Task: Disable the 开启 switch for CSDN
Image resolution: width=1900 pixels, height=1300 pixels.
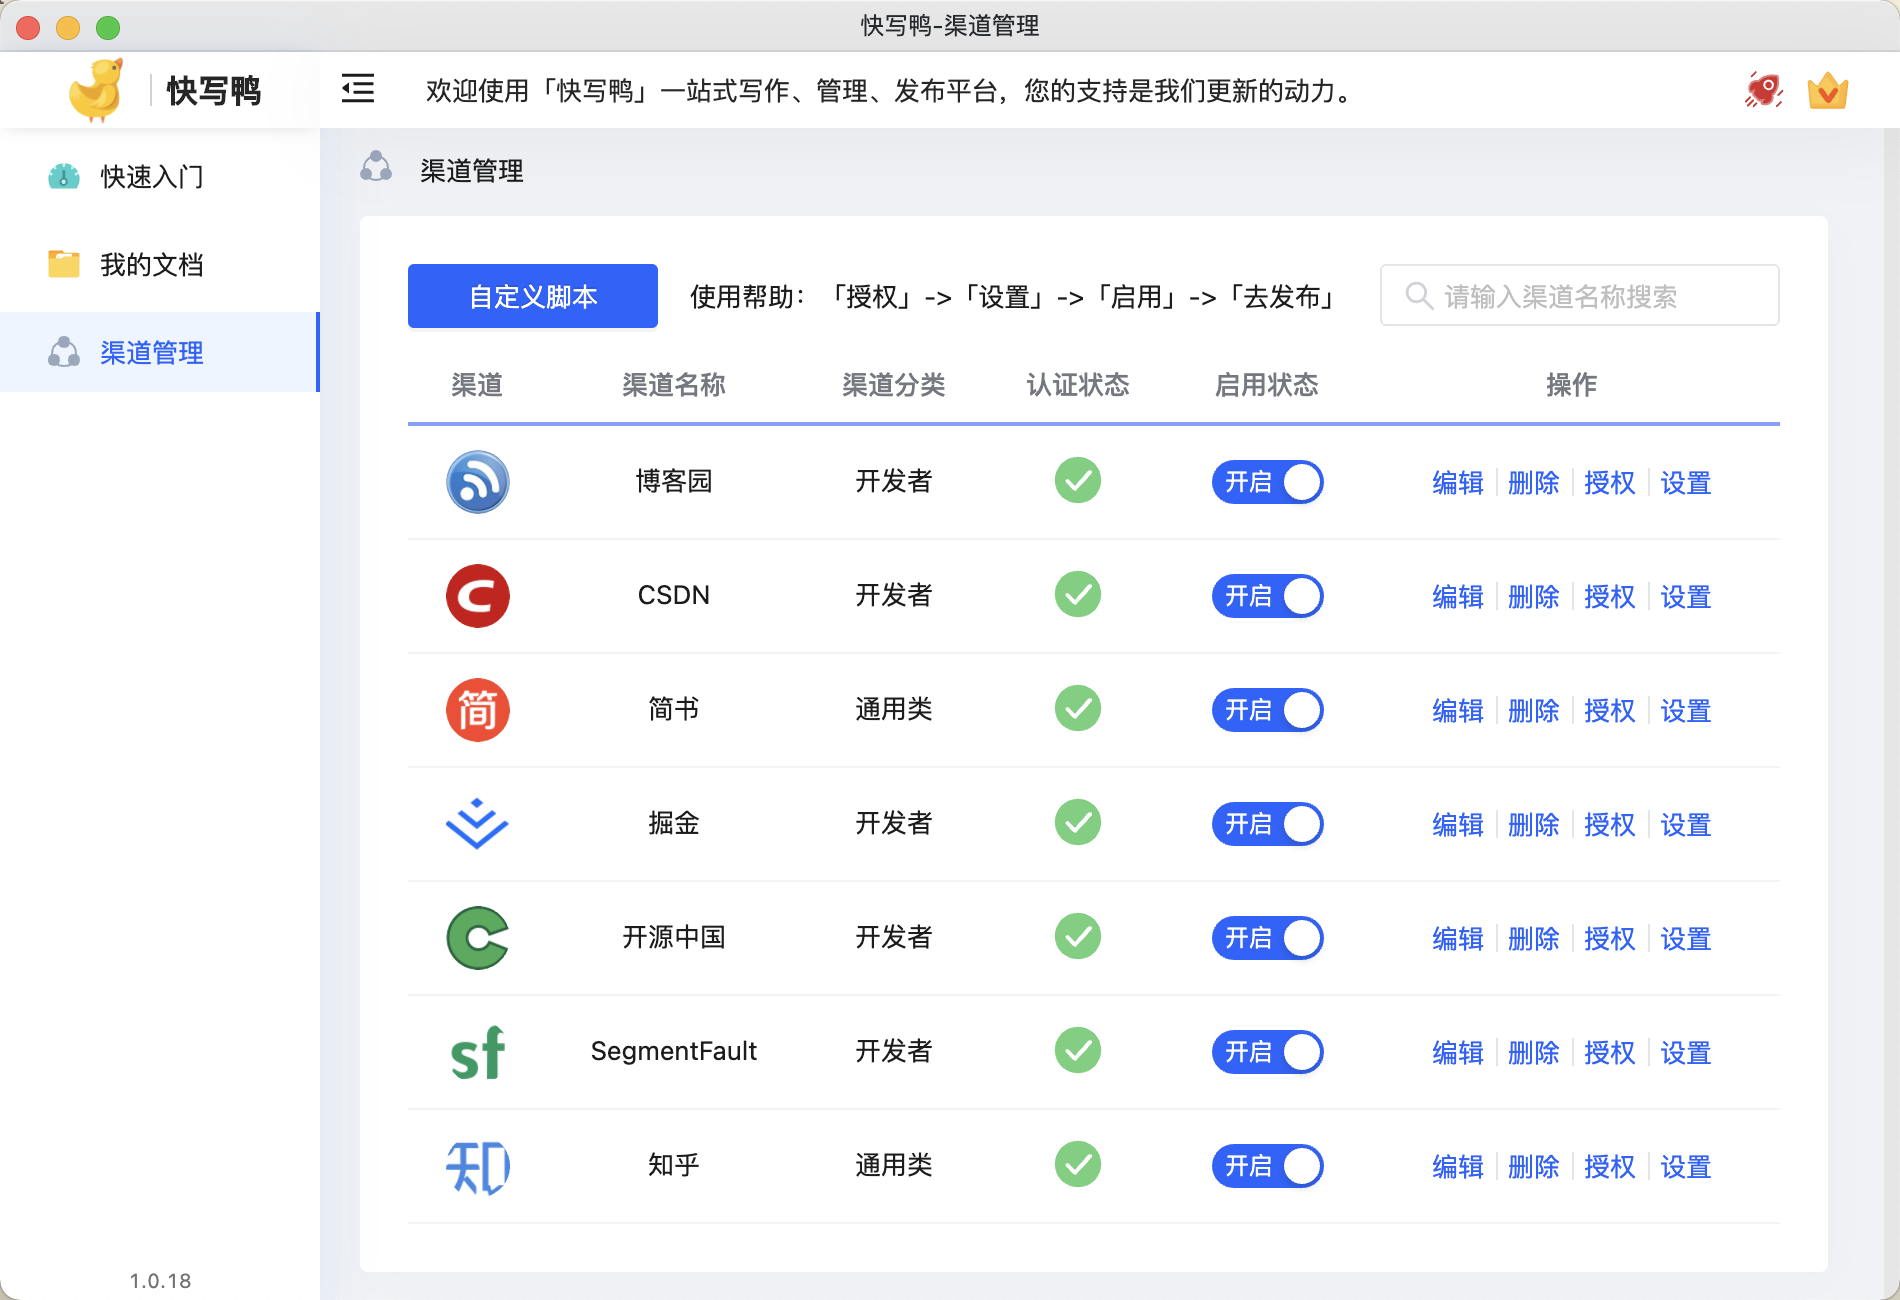Action: coord(1267,596)
